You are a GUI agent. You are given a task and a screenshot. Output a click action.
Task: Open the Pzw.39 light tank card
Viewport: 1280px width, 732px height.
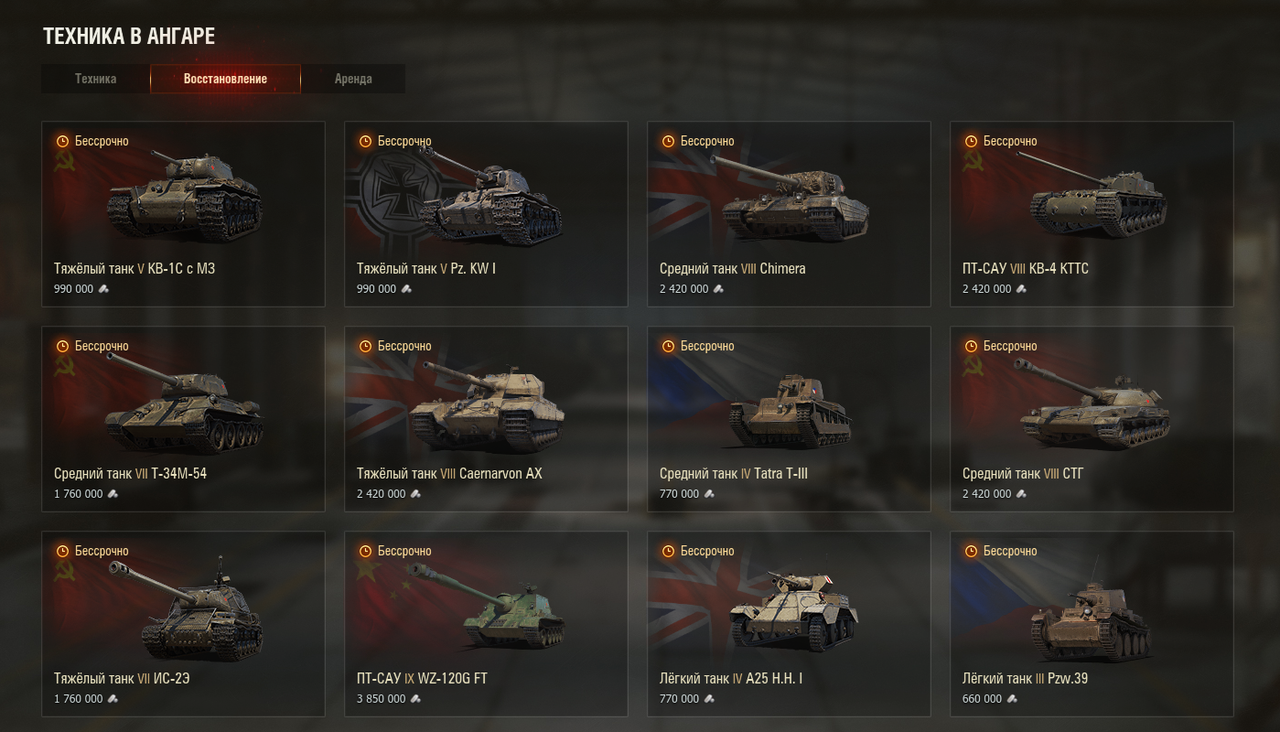(x=1092, y=624)
